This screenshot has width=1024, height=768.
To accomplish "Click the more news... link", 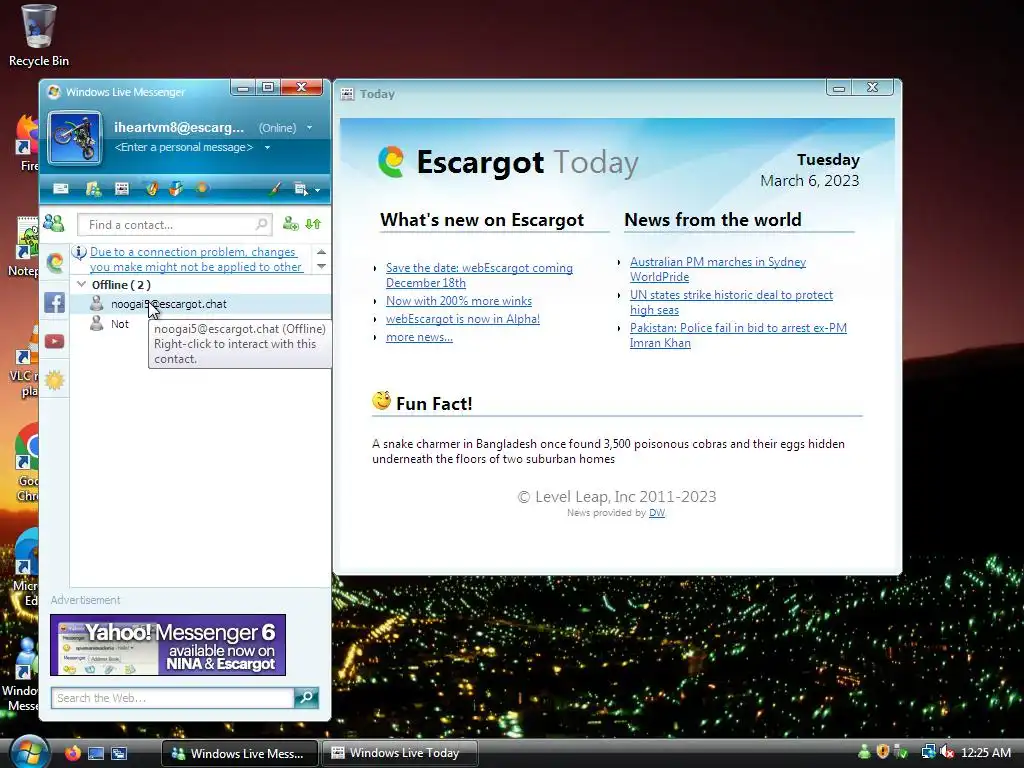I will tap(419, 337).
